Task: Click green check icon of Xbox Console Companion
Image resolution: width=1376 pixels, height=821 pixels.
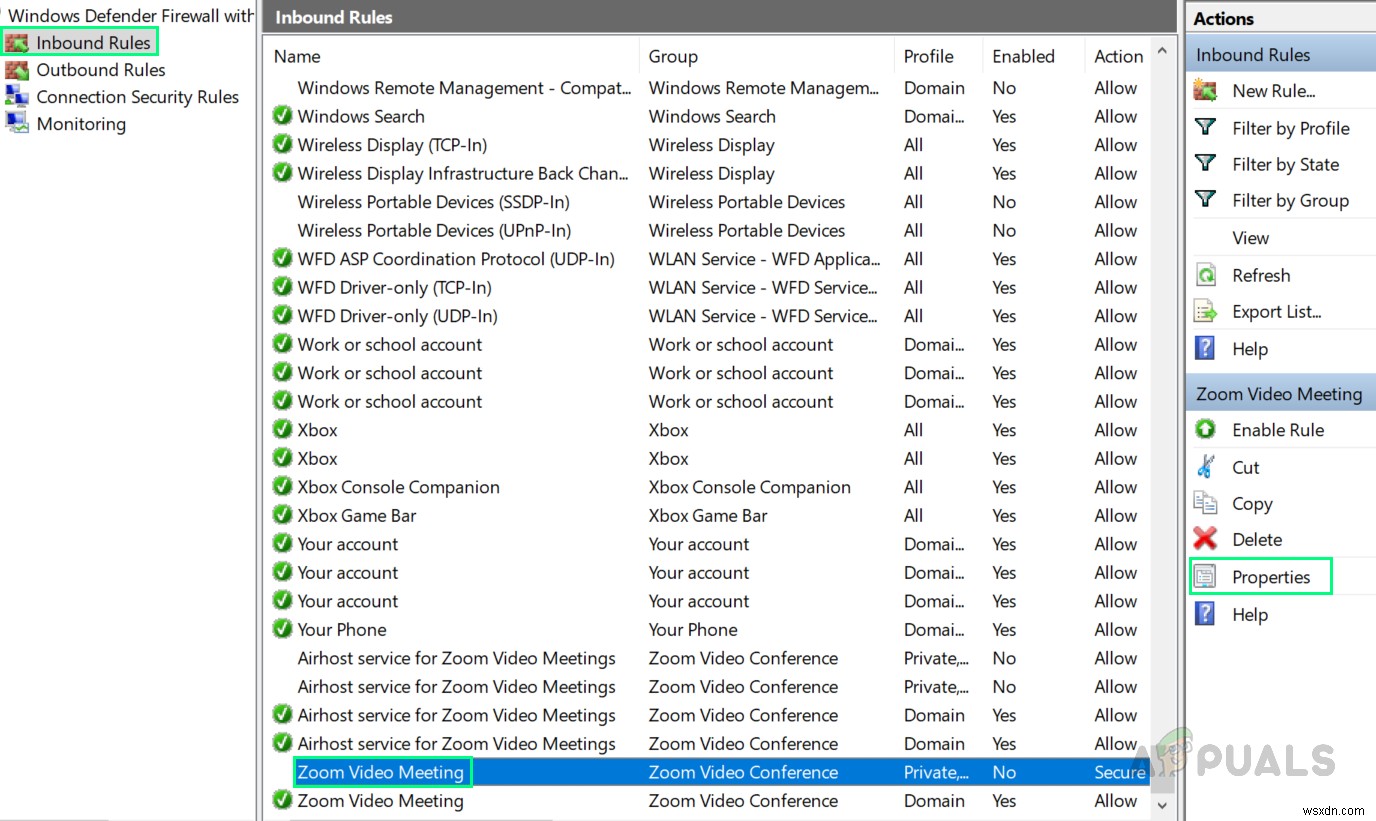Action: pos(282,487)
